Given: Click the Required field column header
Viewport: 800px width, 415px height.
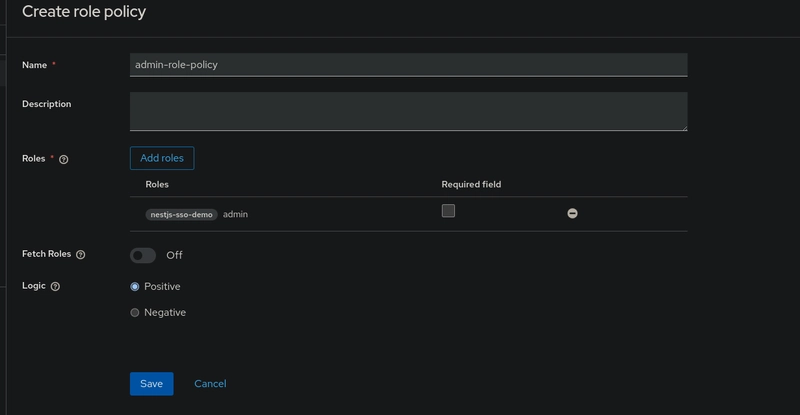Looking at the screenshot, I should tap(471, 184).
